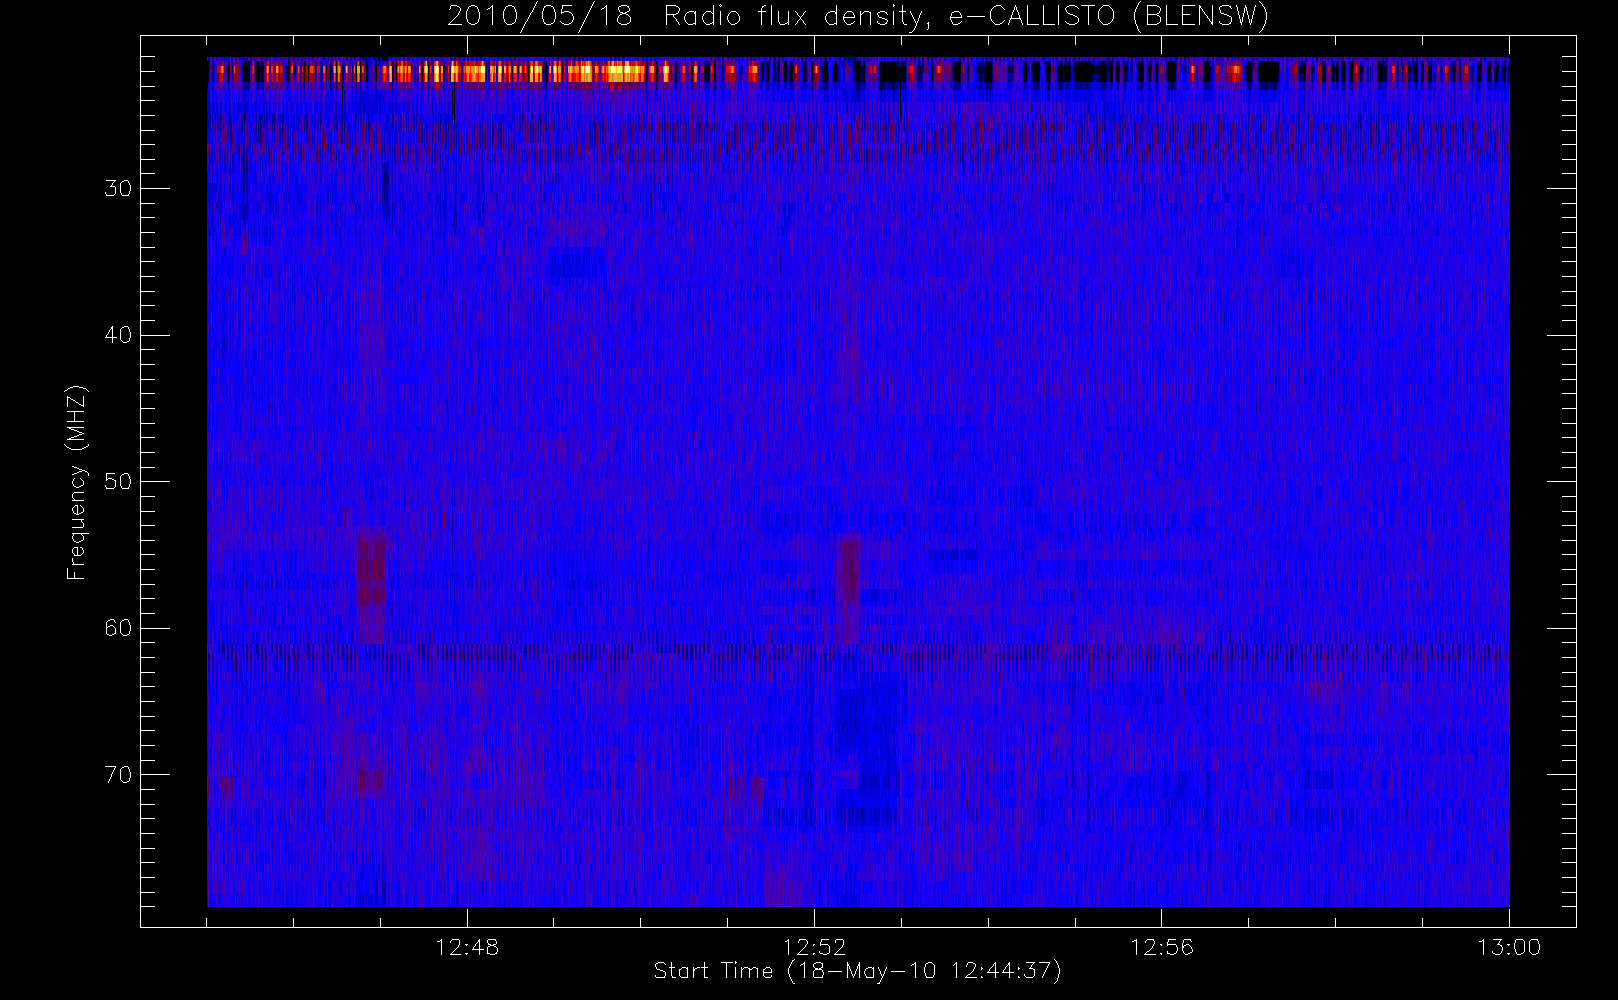Click the 12:52 time tick label
The width and height of the screenshot is (1618, 1000).
click(814, 947)
